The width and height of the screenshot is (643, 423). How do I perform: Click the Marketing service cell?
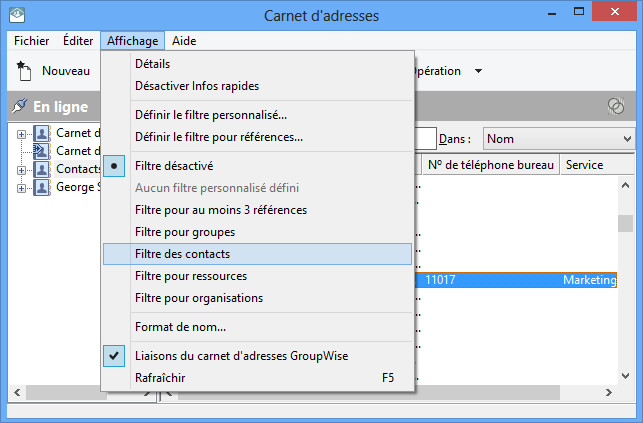590,280
